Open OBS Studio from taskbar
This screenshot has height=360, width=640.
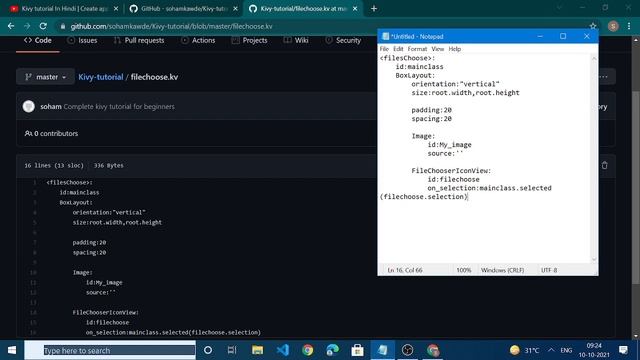[x=407, y=350]
